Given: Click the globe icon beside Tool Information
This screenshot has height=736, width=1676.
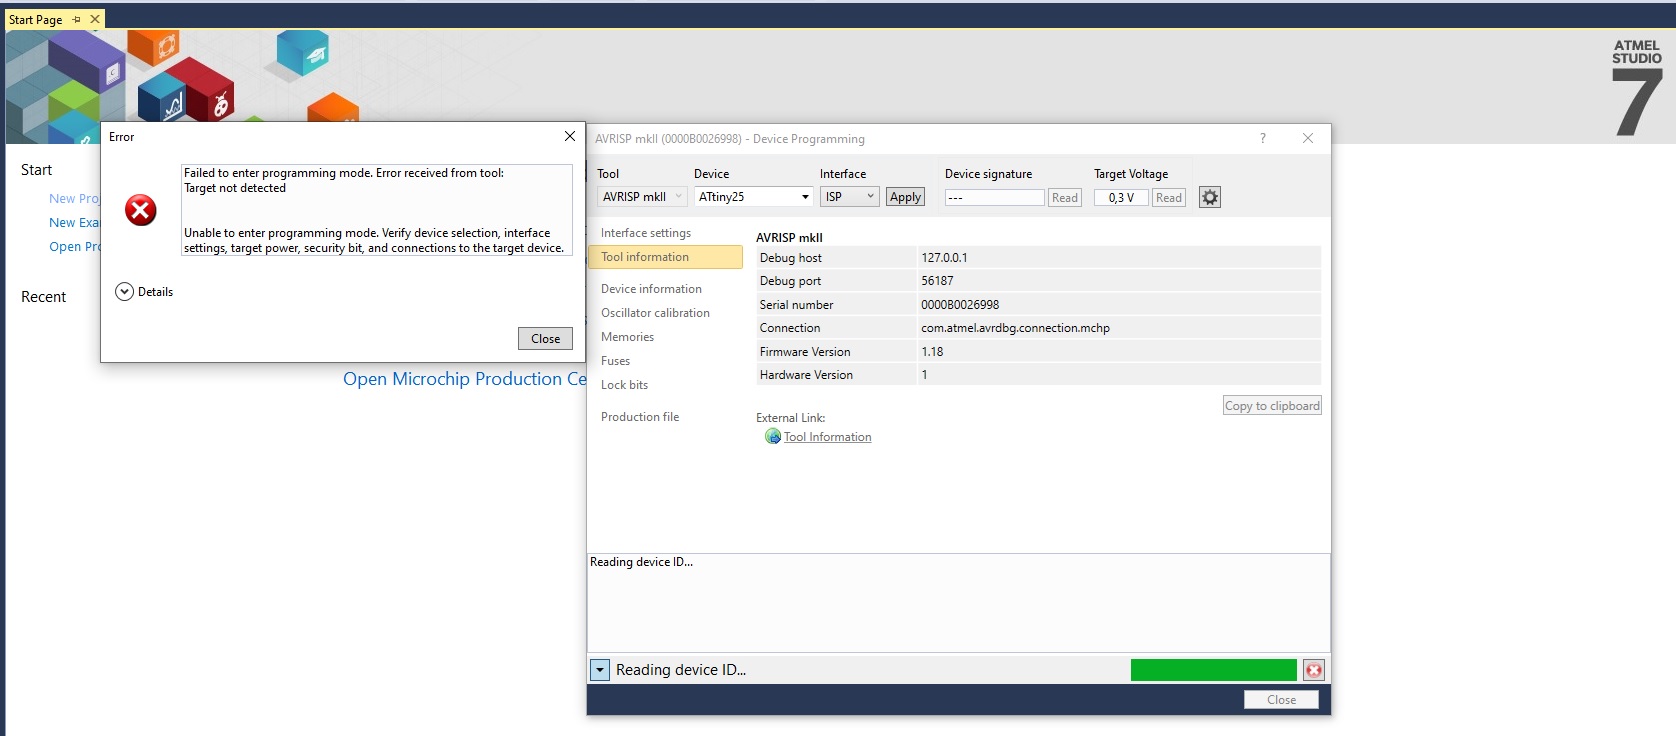Looking at the screenshot, I should pyautogui.click(x=772, y=437).
